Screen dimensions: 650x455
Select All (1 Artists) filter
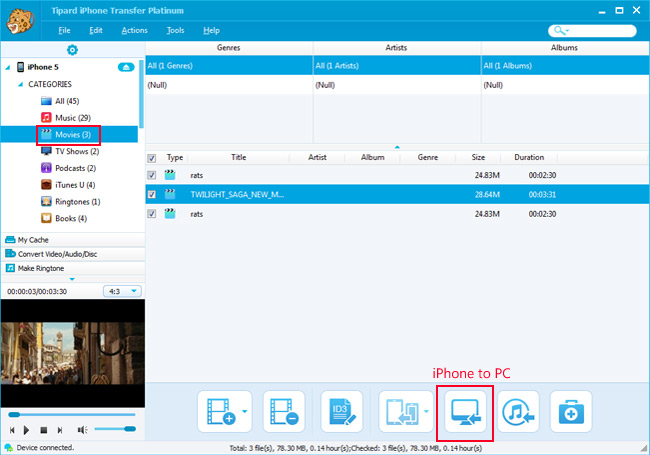tap(397, 65)
